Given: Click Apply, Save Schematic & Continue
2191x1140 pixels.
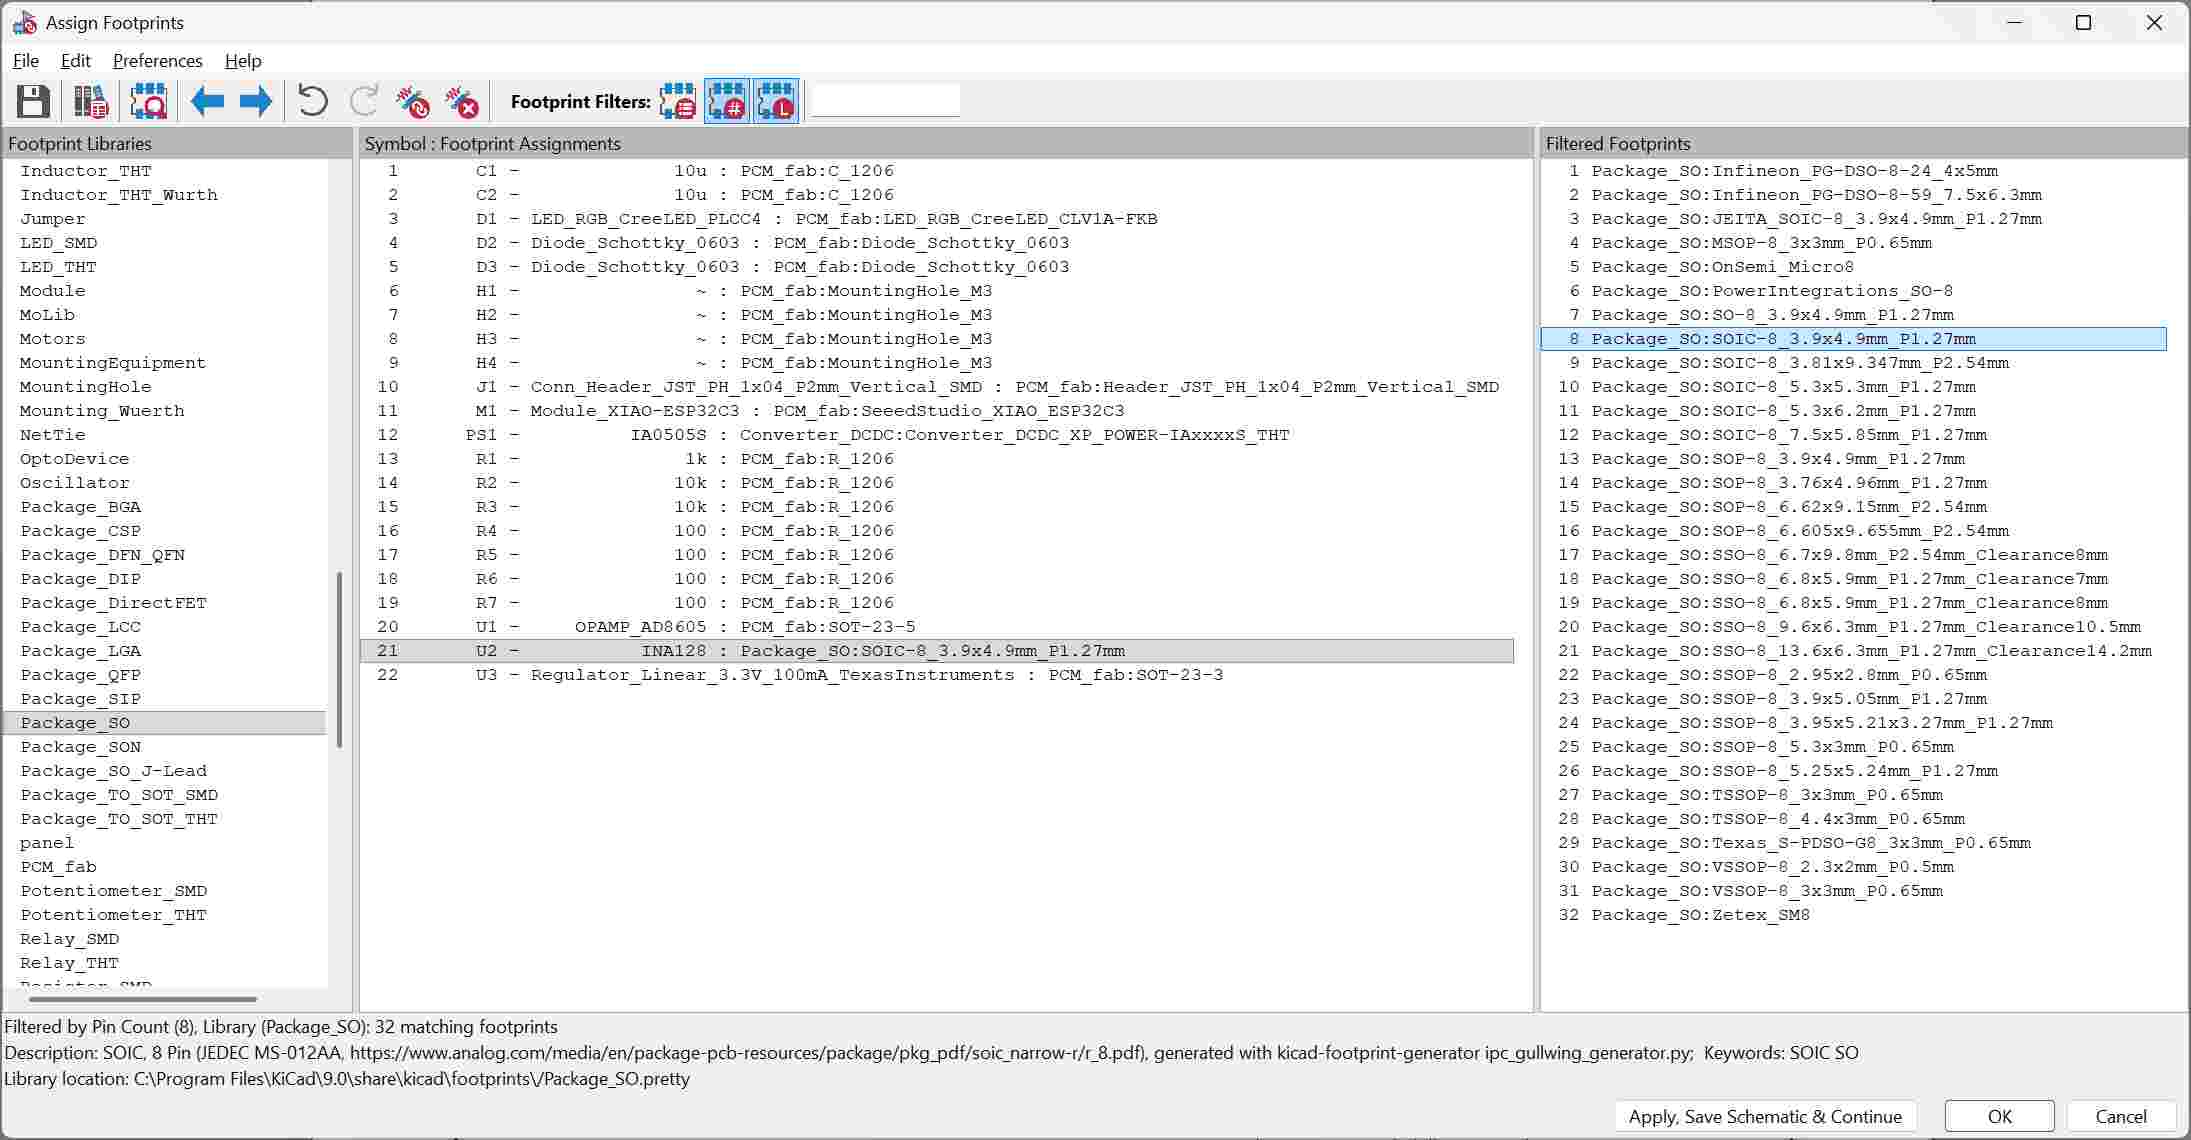Looking at the screenshot, I should click(x=1765, y=1116).
